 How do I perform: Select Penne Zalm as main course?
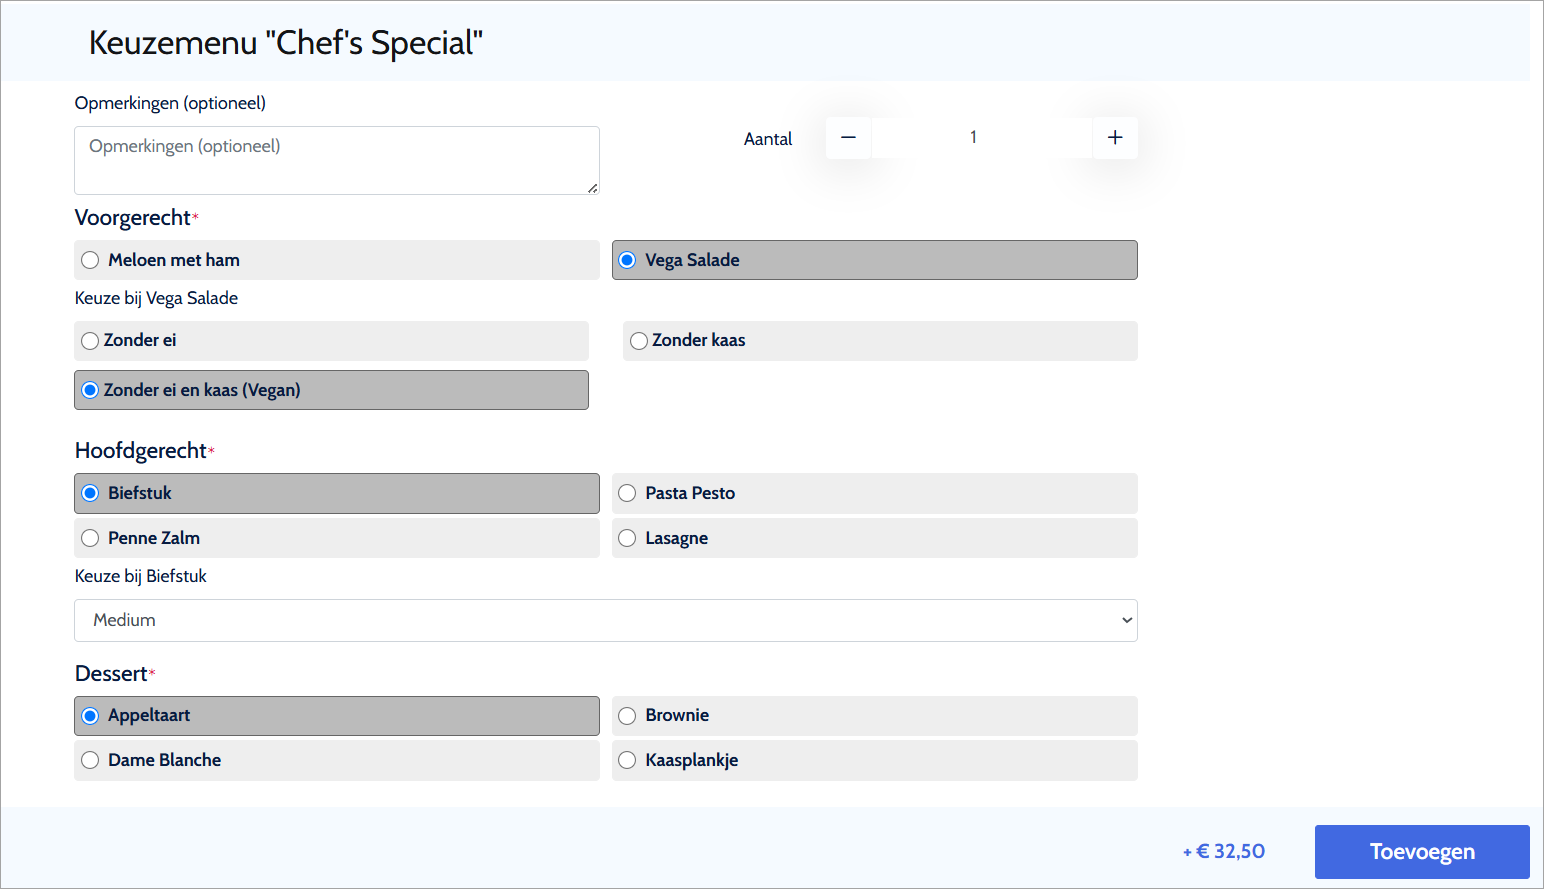point(337,538)
